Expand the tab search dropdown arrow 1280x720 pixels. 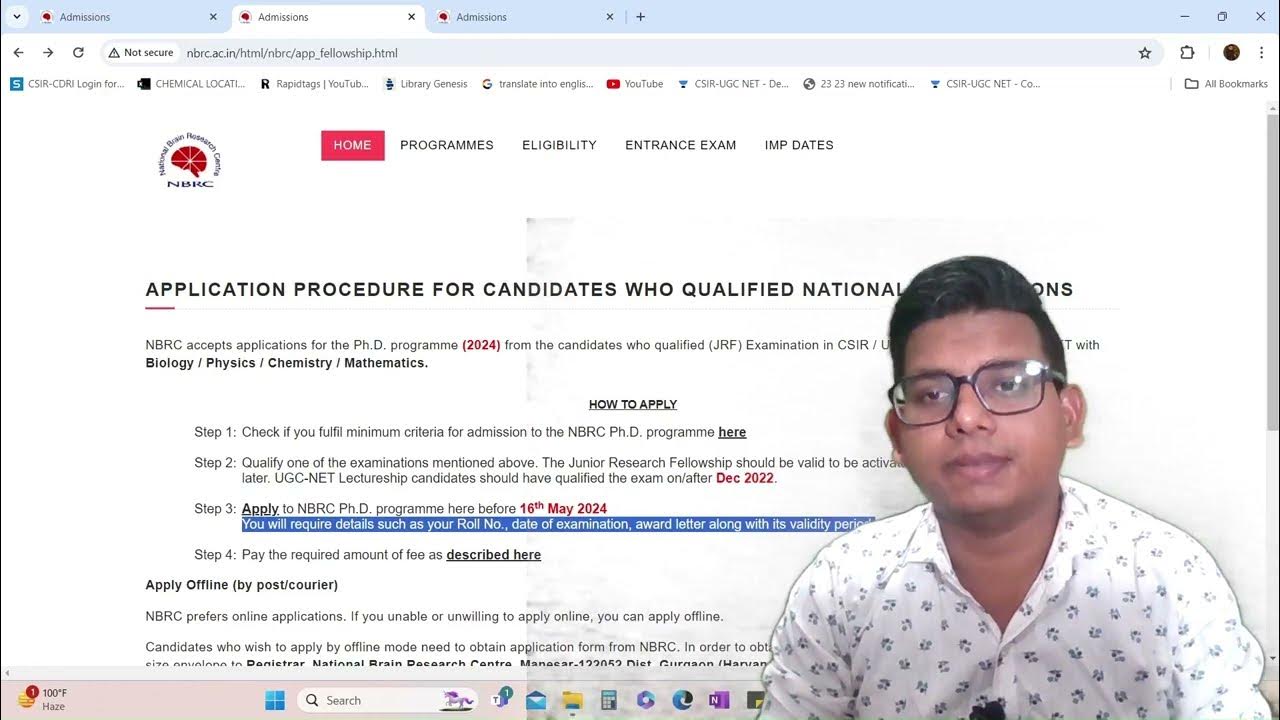coord(16,16)
